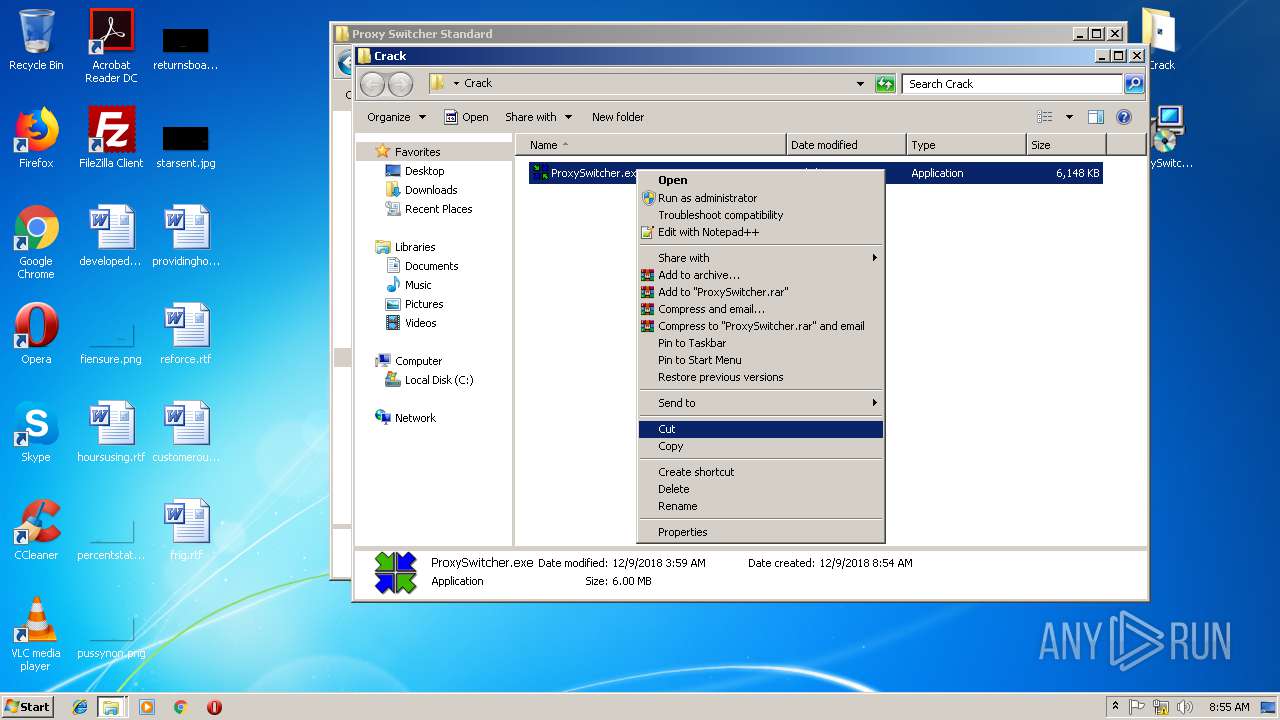
Task: Expand the address bar history dropdown
Action: tap(860, 84)
